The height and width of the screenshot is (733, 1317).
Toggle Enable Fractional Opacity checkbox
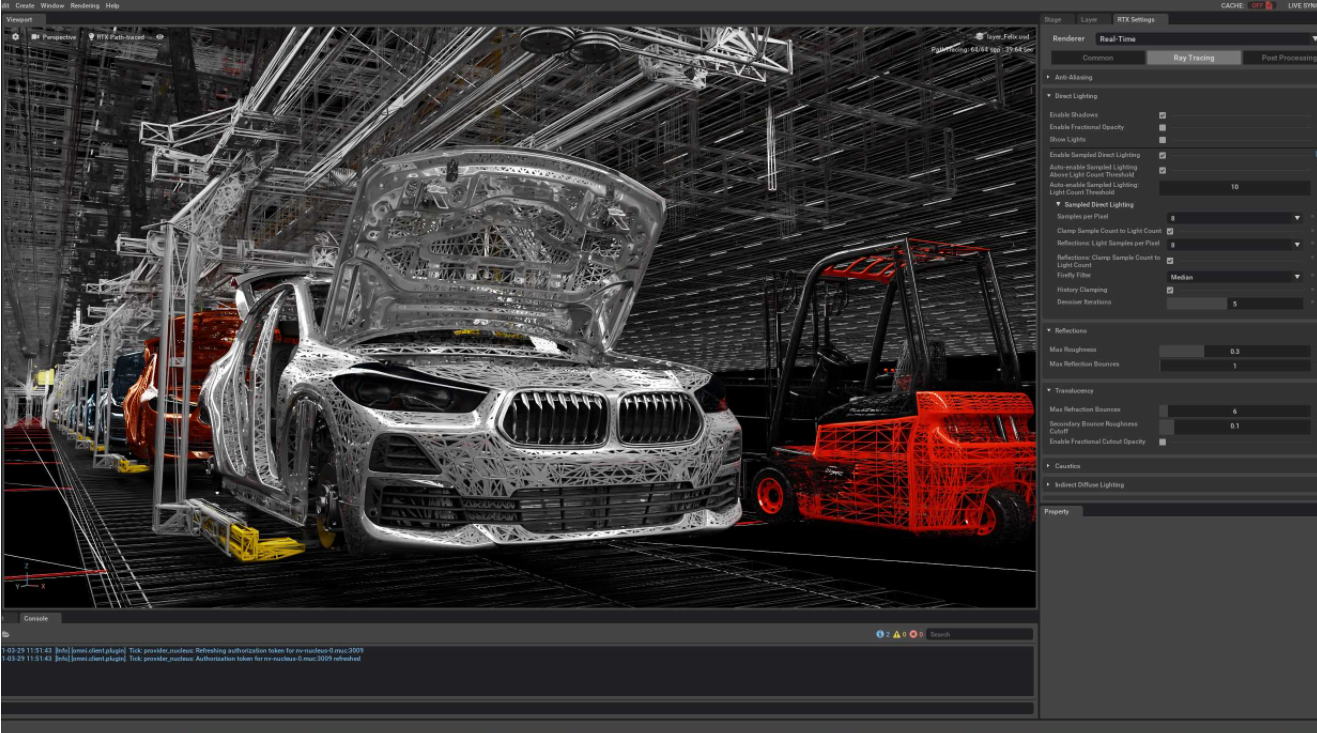1162,127
